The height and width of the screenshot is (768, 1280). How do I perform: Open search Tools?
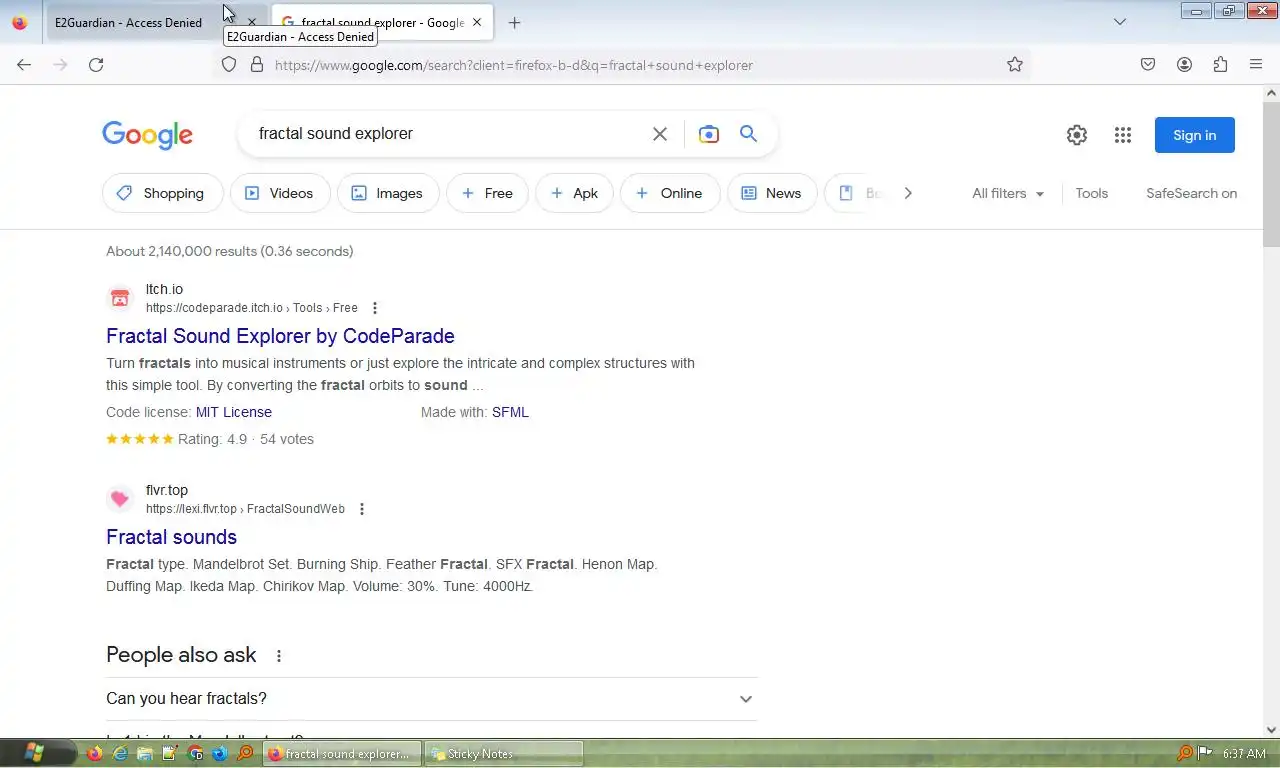pyautogui.click(x=1091, y=193)
